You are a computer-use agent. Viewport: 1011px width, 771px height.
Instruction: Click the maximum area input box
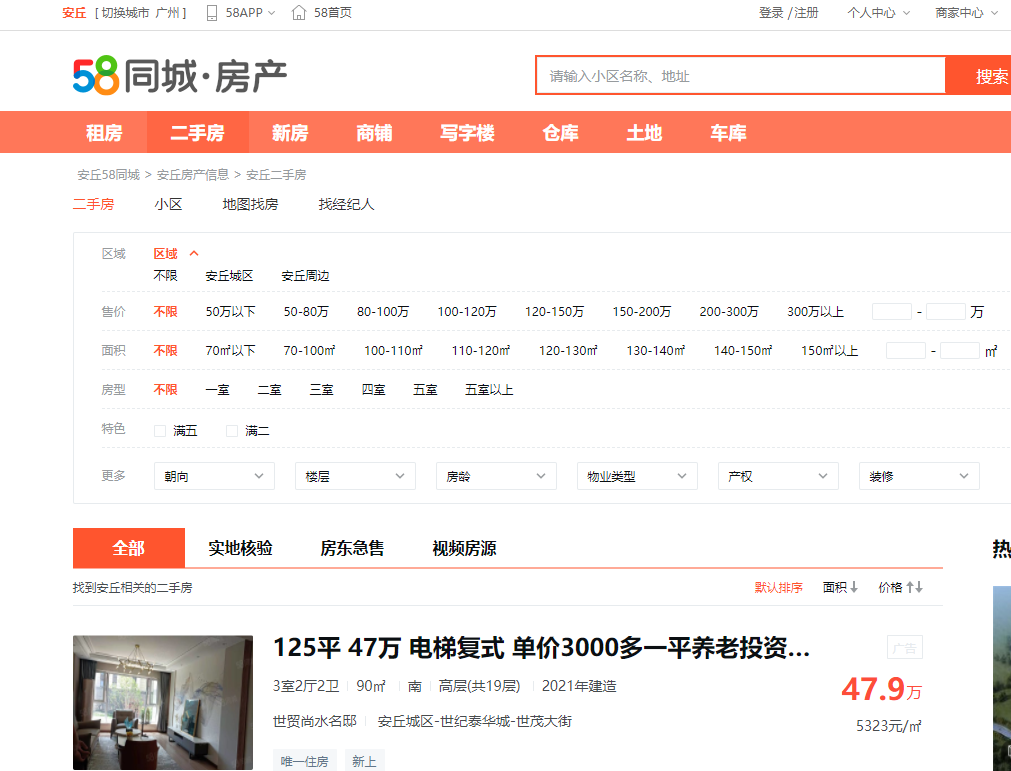pyautogui.click(x=960, y=351)
